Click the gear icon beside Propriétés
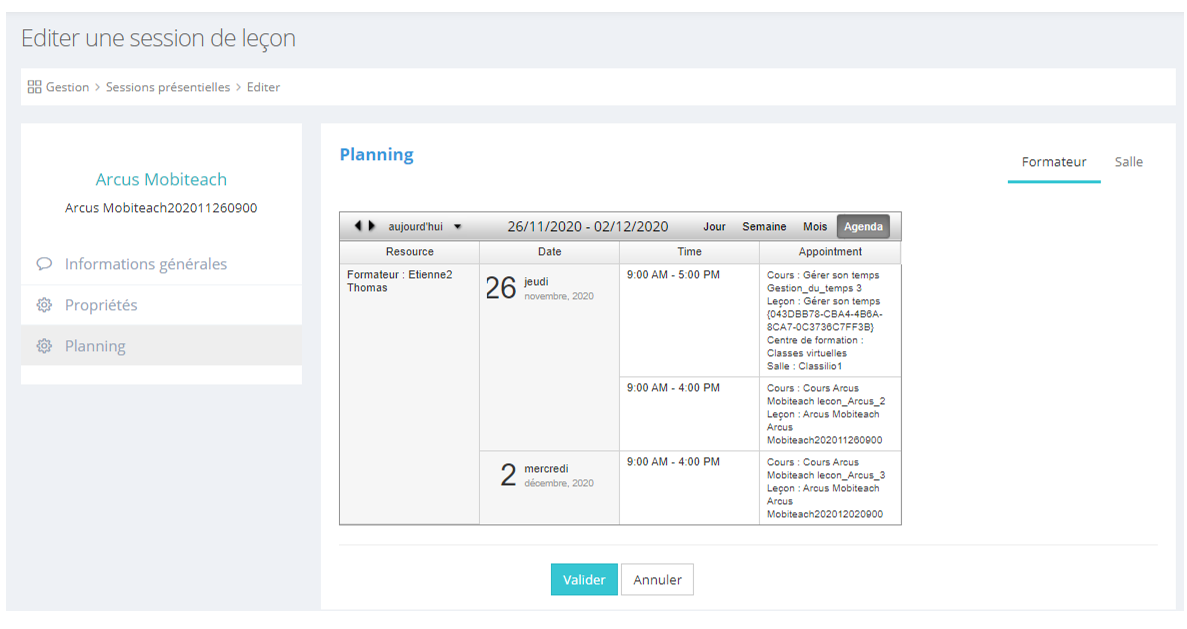 tap(44, 305)
